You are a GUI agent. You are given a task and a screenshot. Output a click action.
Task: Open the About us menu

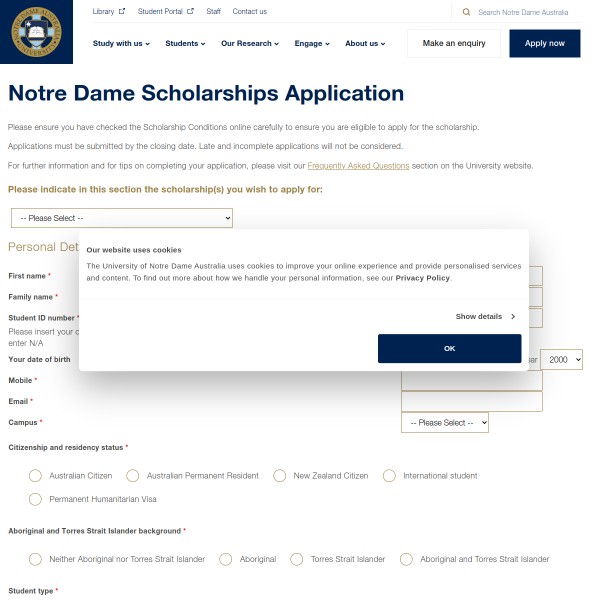point(365,44)
